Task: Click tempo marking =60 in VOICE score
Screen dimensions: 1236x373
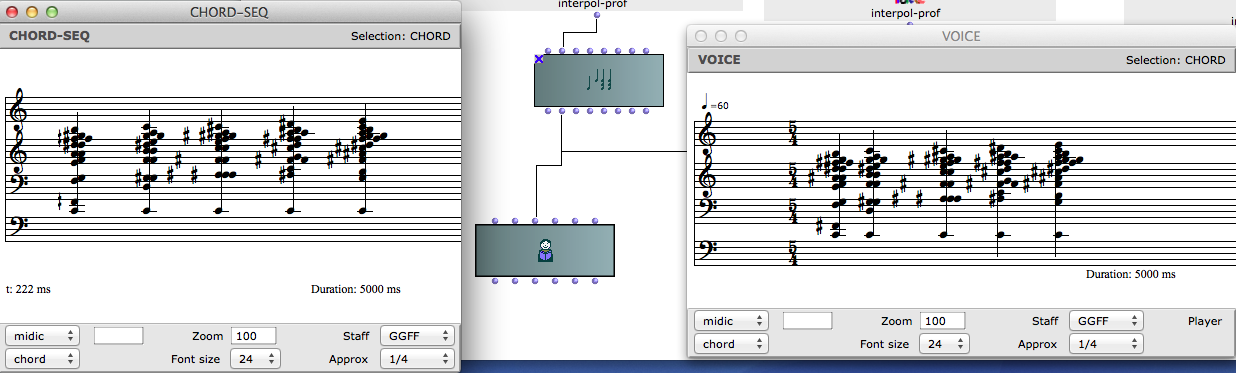Action: point(715,102)
